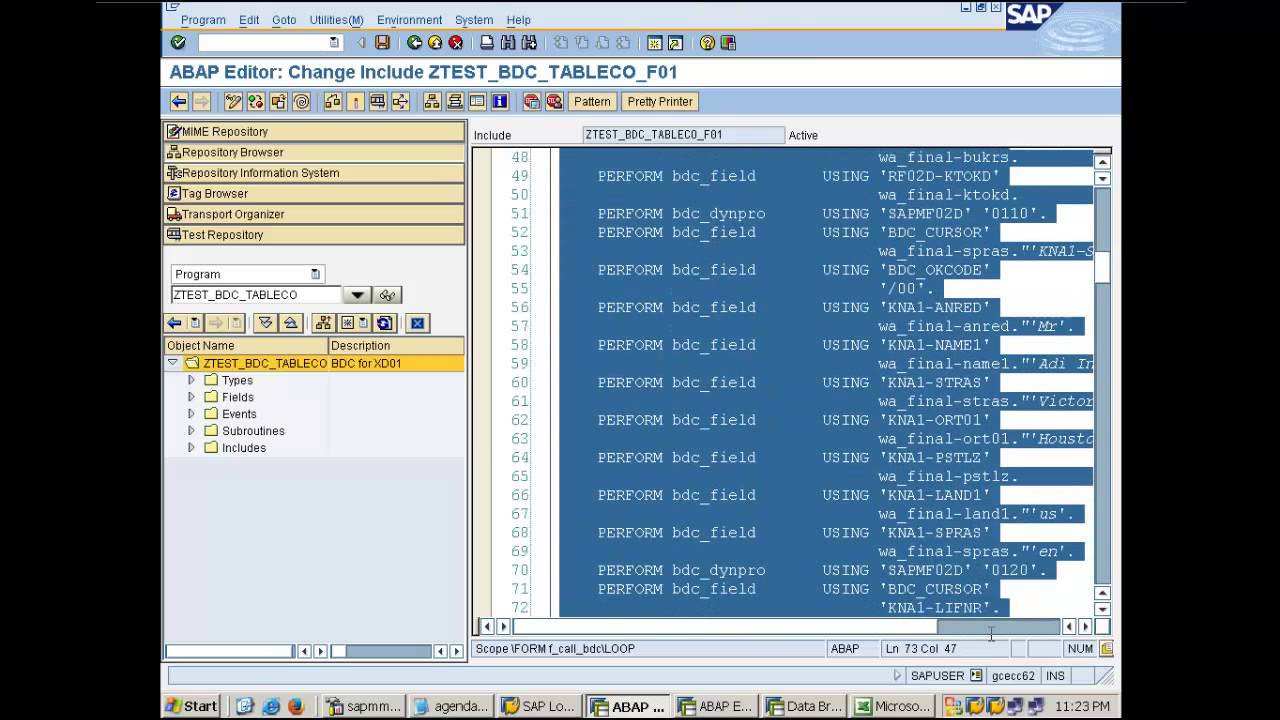The width and height of the screenshot is (1280, 720).
Task: Click the red Cancel icon
Action: [456, 43]
